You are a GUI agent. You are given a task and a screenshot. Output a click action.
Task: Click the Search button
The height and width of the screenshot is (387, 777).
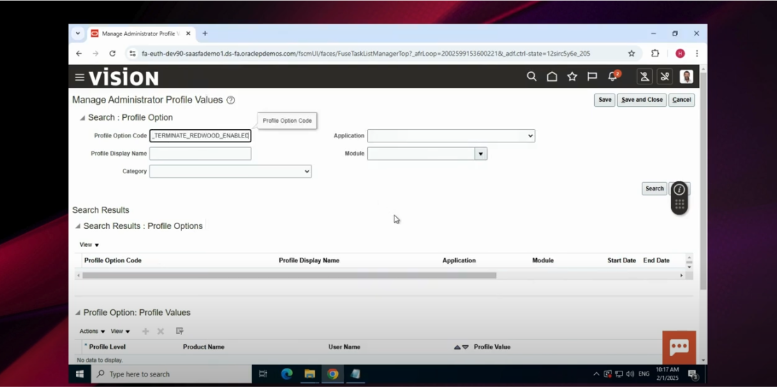point(654,189)
